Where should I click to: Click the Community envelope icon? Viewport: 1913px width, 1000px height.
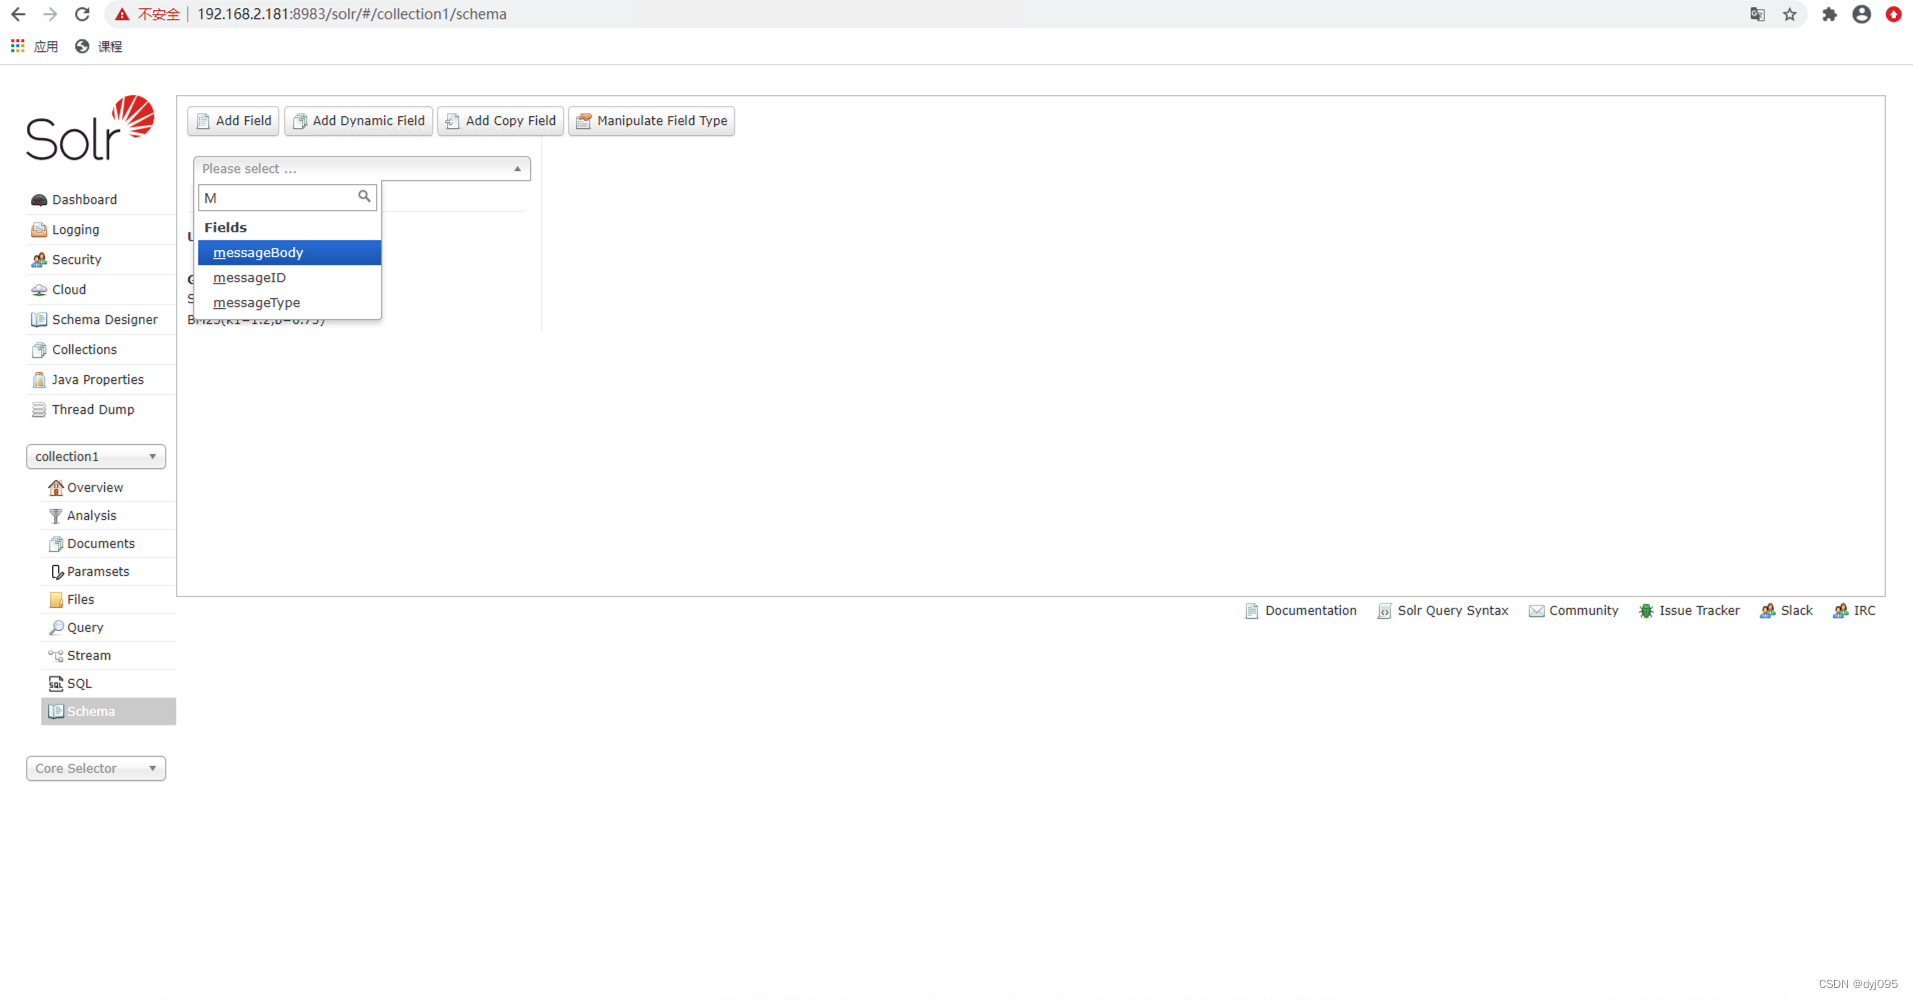tap(1536, 611)
